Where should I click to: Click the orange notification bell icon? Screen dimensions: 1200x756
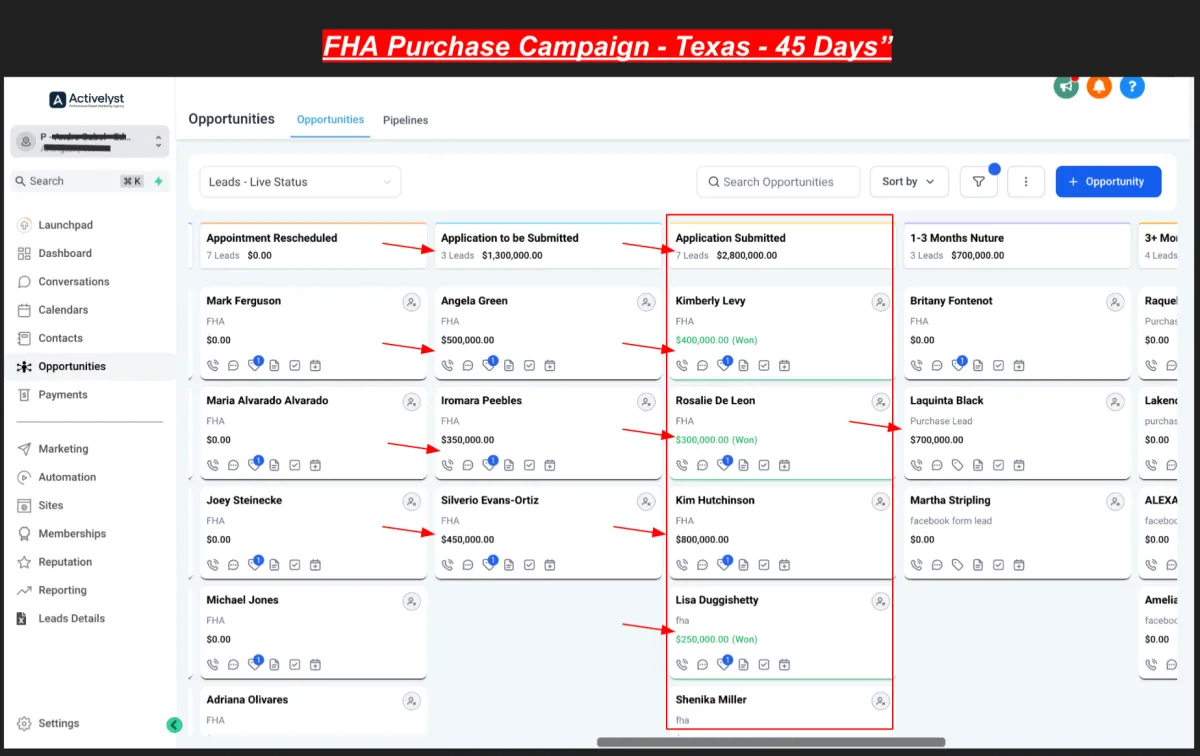(1099, 87)
